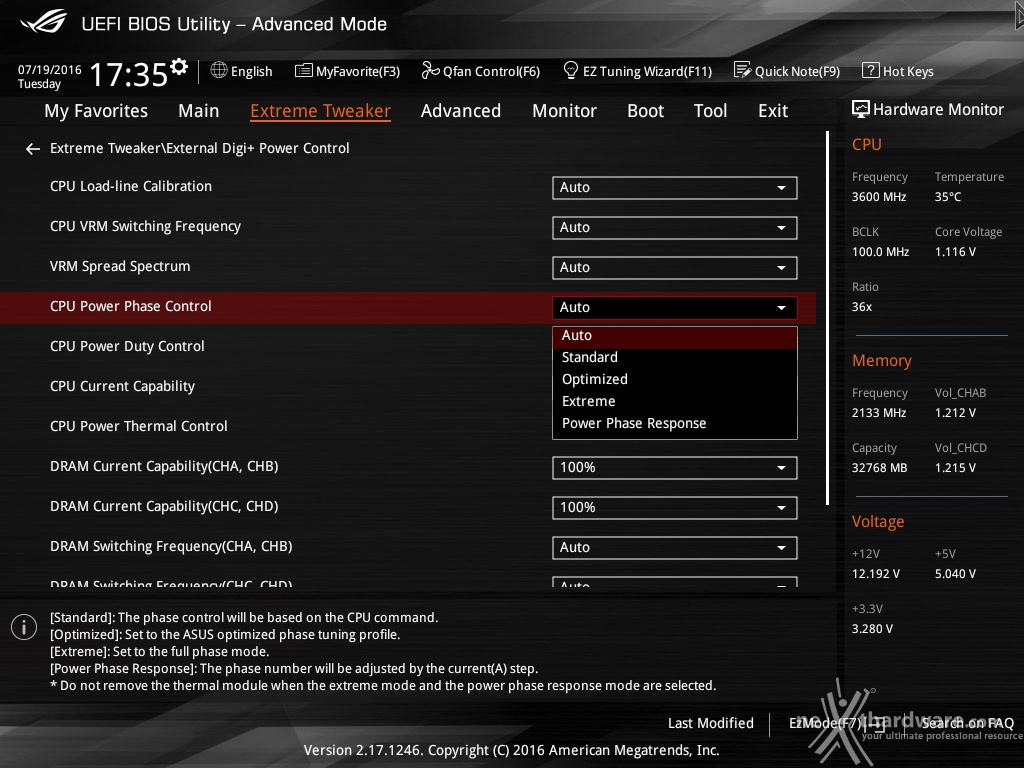Open DRAM Current Capability(CHA, CHB) dropdown
This screenshot has width=1024, height=768.
pyautogui.click(x=675, y=468)
